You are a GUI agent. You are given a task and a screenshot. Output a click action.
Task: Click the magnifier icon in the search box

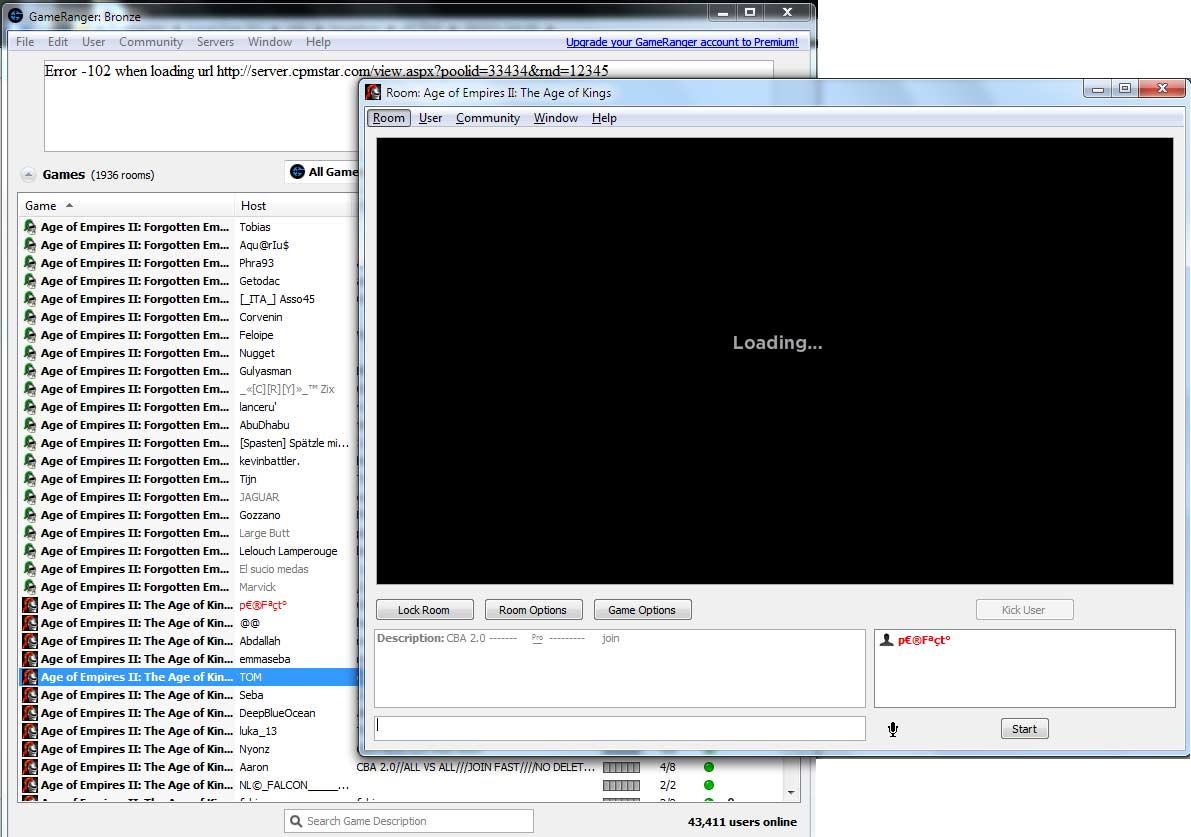pyautogui.click(x=296, y=821)
